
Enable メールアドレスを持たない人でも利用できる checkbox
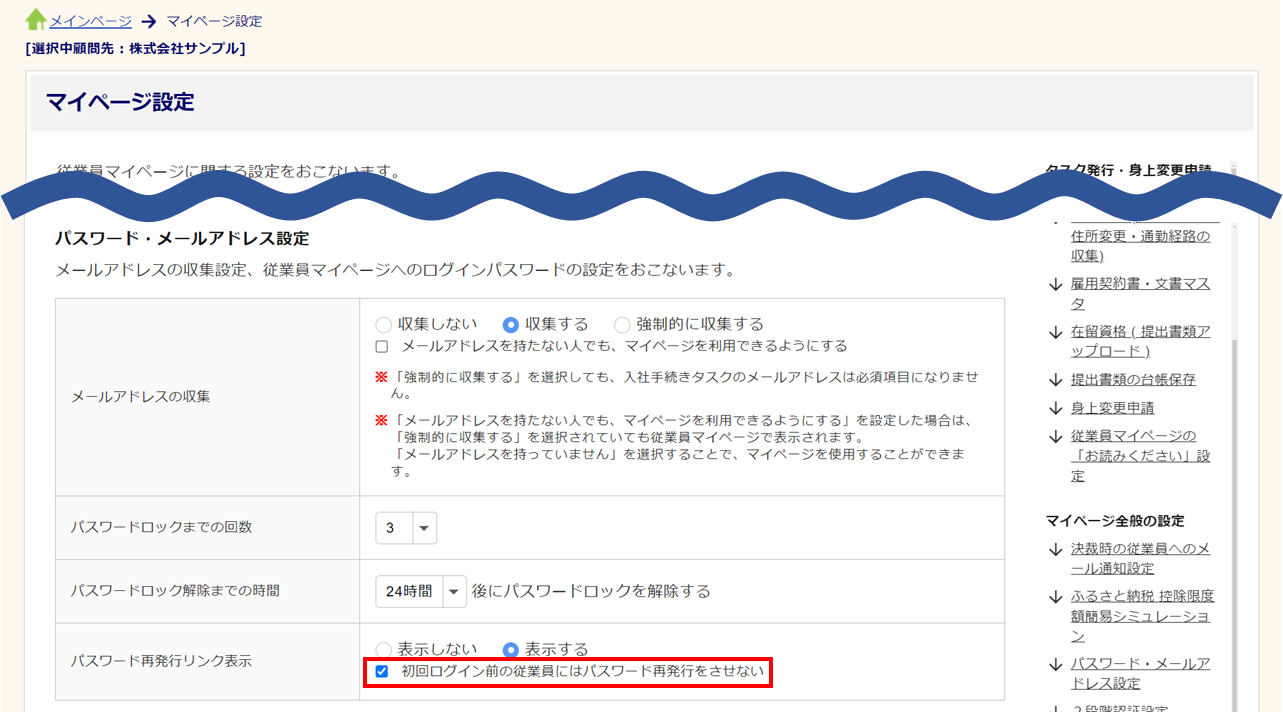tap(382, 347)
